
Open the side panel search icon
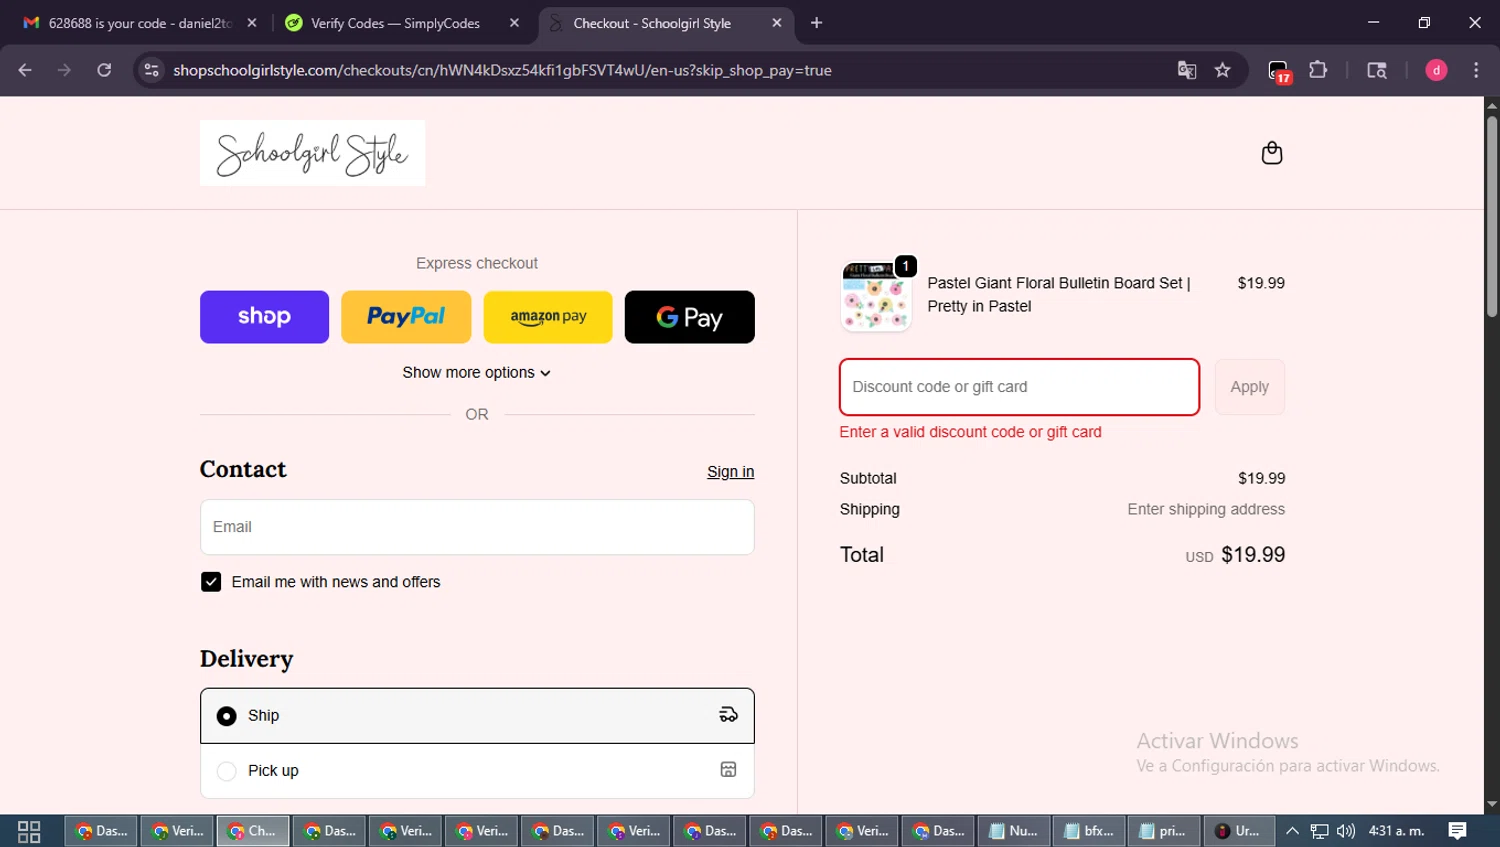pyautogui.click(x=1377, y=70)
